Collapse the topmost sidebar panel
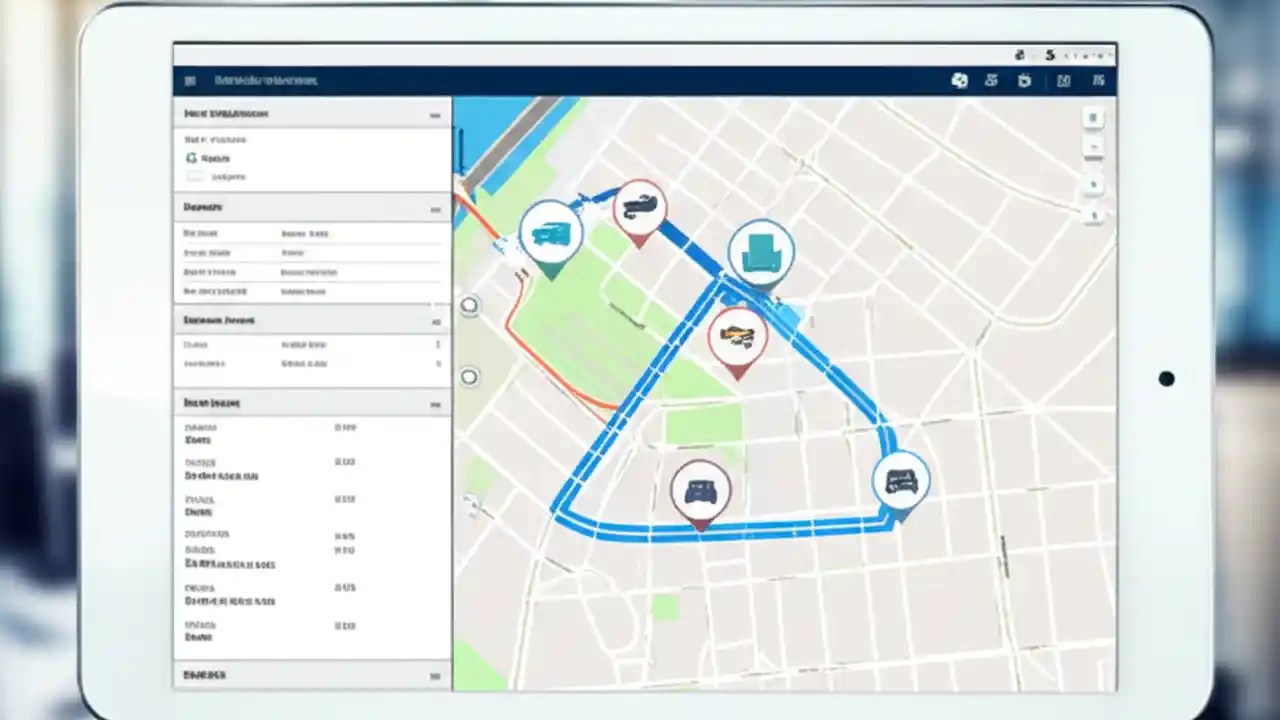 pyautogui.click(x=435, y=115)
